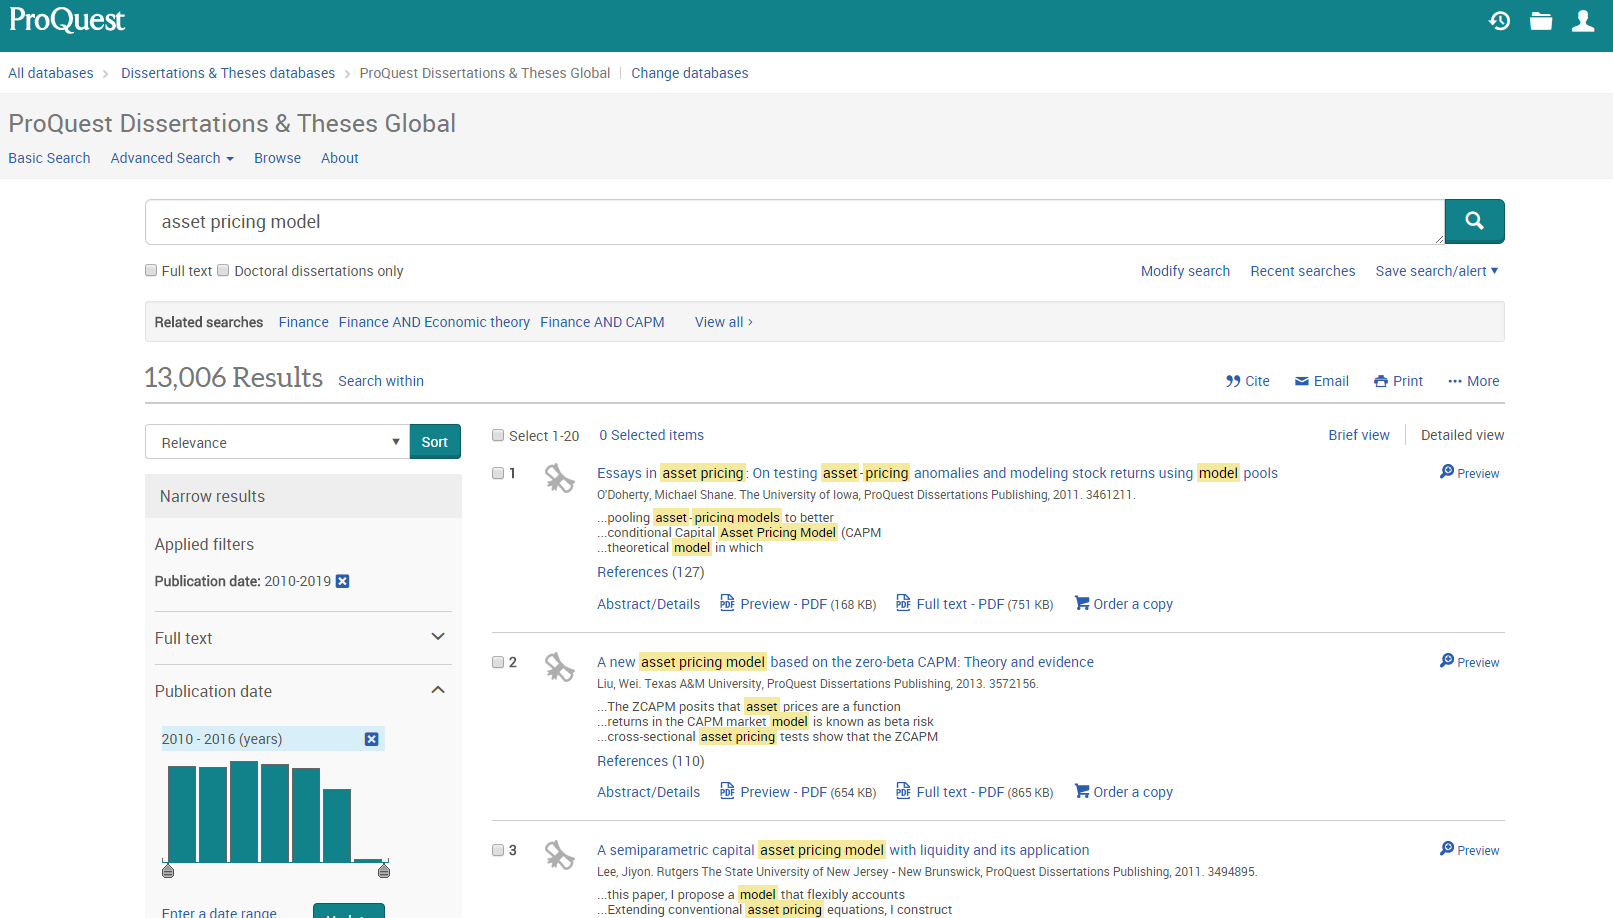Image resolution: width=1613 pixels, height=918 pixels.
Task: Click Change databases link
Action: [689, 73]
